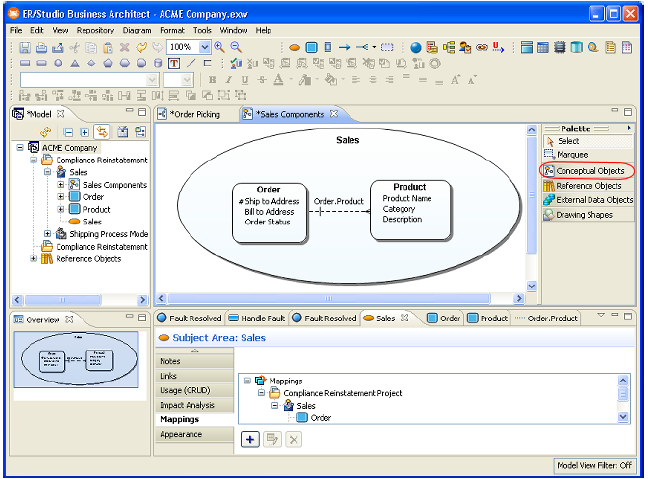This screenshot has height=479, width=648.
Task: Click the Zoom Out magnifier icon
Action: tap(236, 47)
